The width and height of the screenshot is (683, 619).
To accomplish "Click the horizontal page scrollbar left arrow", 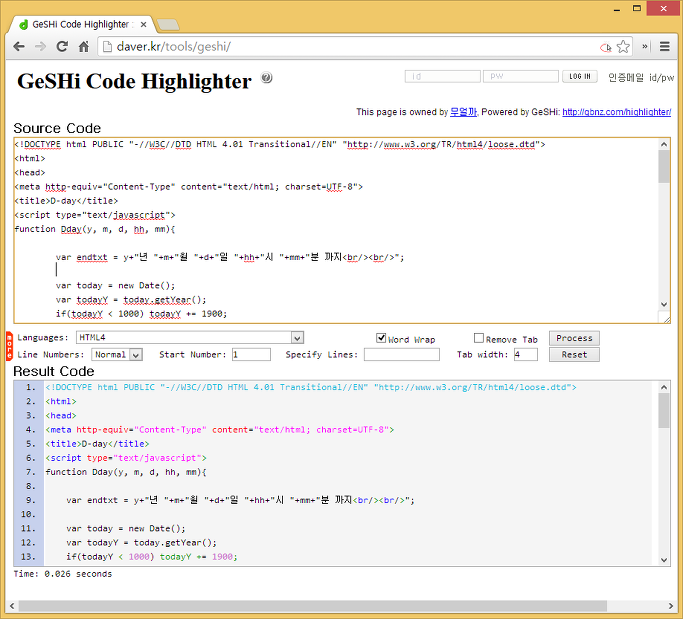I will pyautogui.click(x=12, y=606).
